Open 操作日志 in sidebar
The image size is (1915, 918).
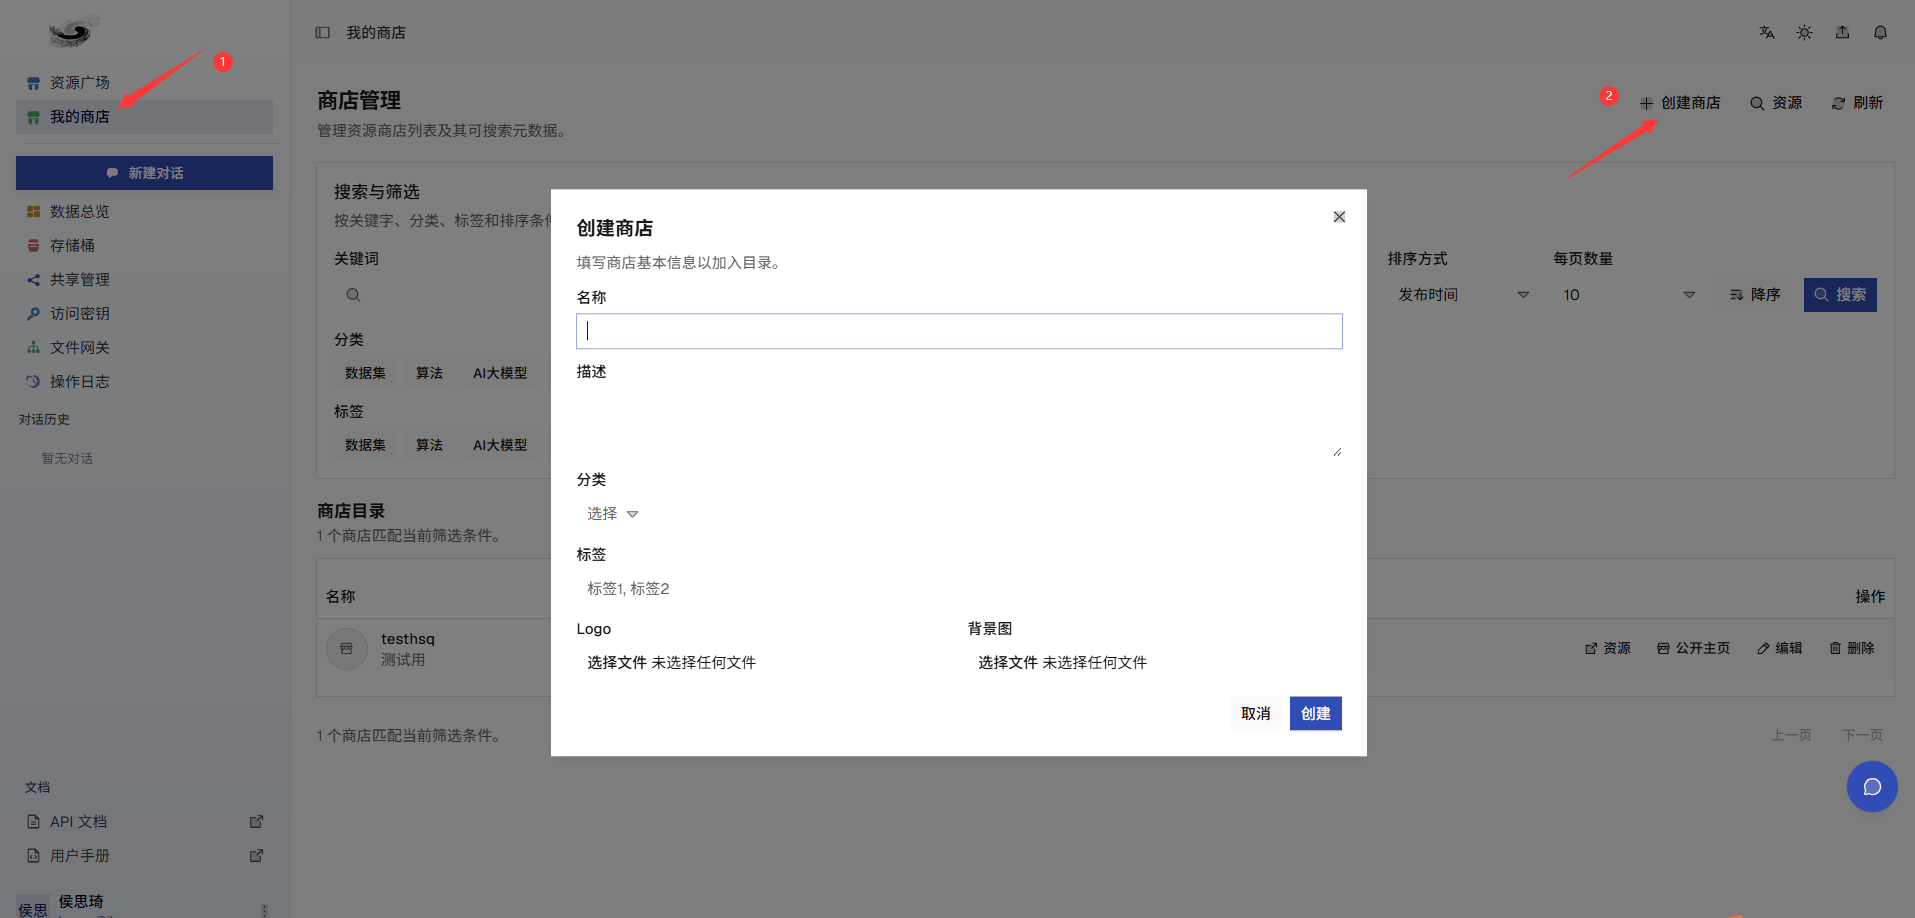point(144,382)
